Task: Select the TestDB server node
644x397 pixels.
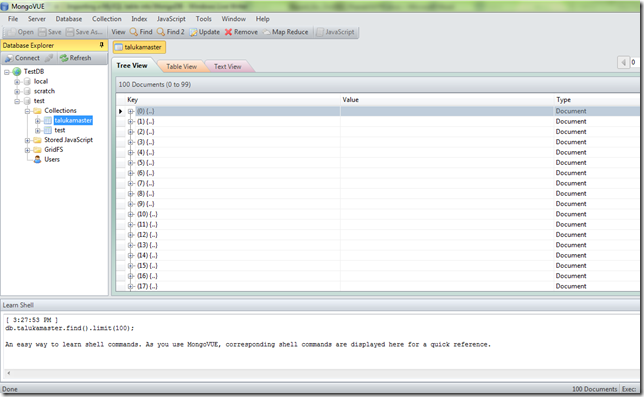Action: 34,71
